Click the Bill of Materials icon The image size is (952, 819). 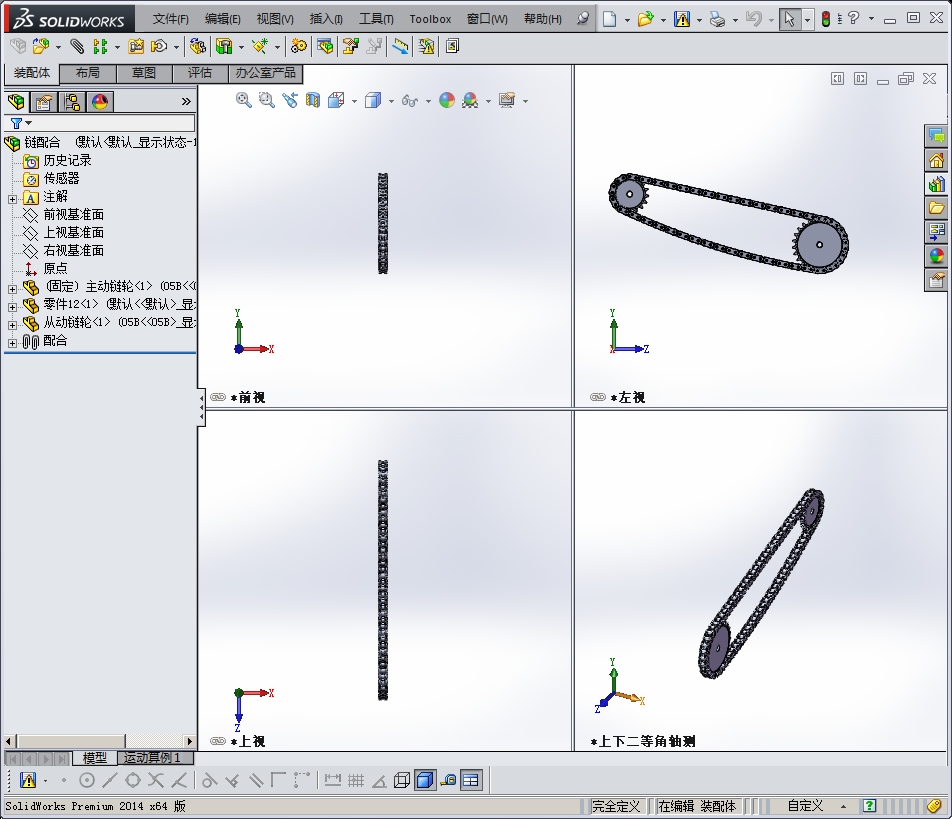[x=325, y=46]
